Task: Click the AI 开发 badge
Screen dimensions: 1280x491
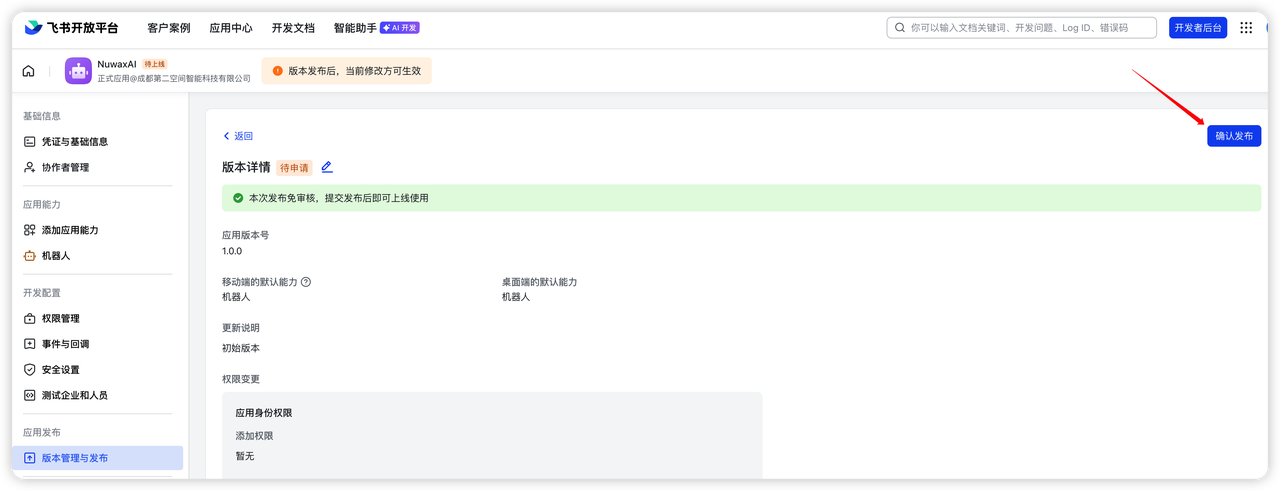Action: [x=400, y=28]
